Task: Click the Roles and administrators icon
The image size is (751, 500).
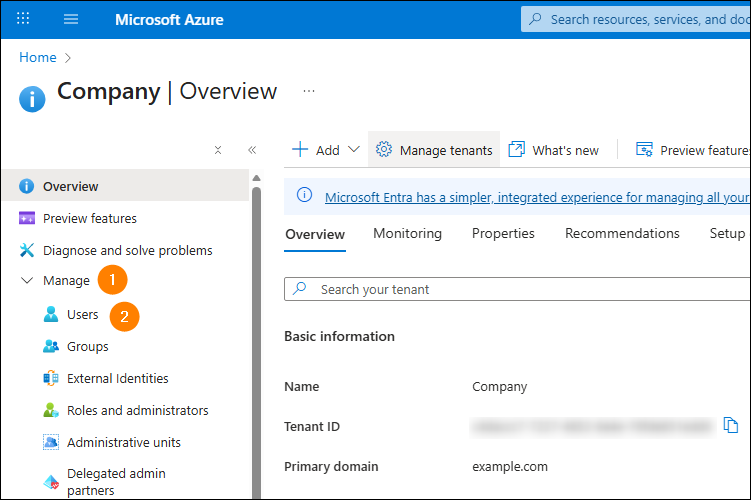Action: (x=51, y=410)
